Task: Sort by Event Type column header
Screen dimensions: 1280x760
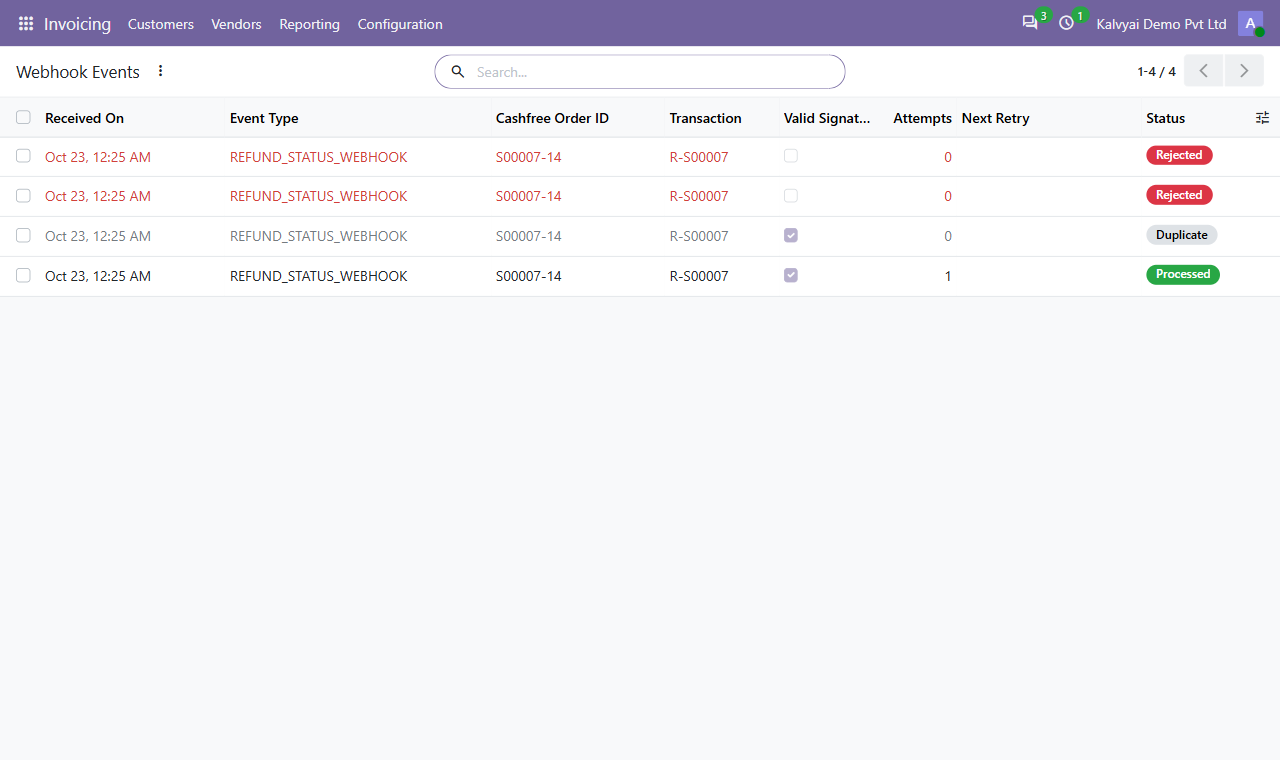Action: tap(264, 118)
